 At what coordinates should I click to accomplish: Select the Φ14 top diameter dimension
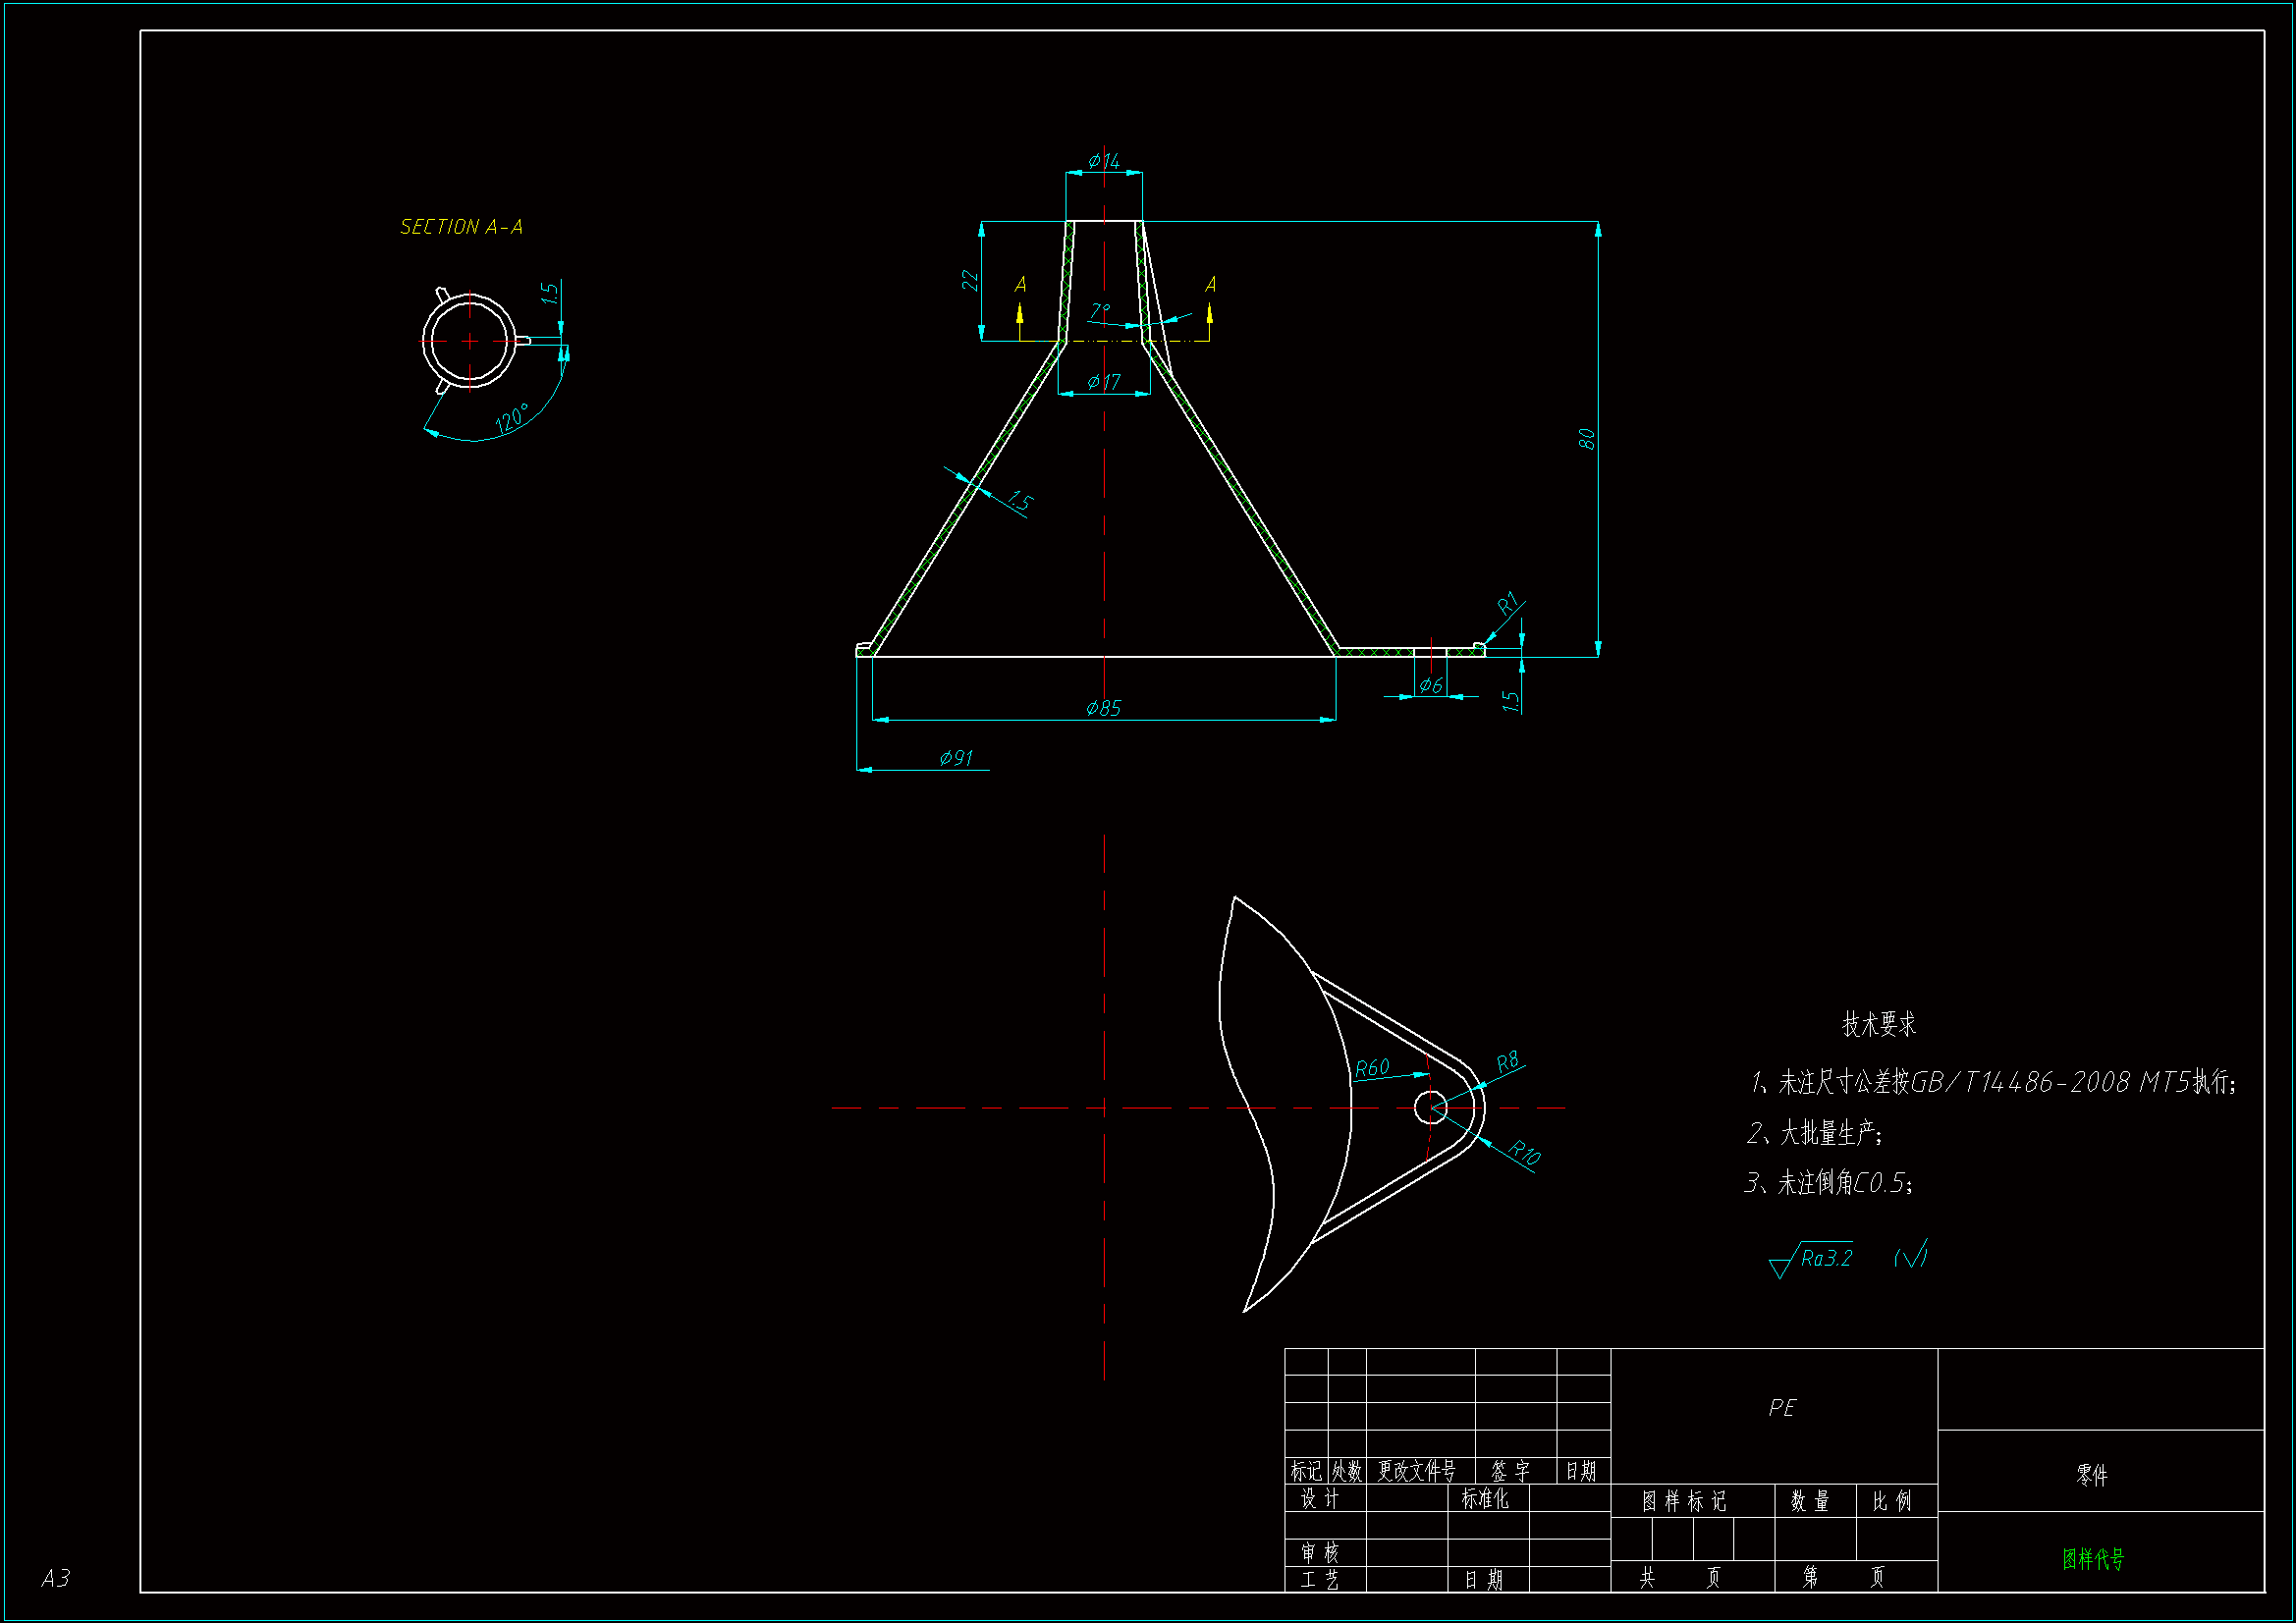1104,160
